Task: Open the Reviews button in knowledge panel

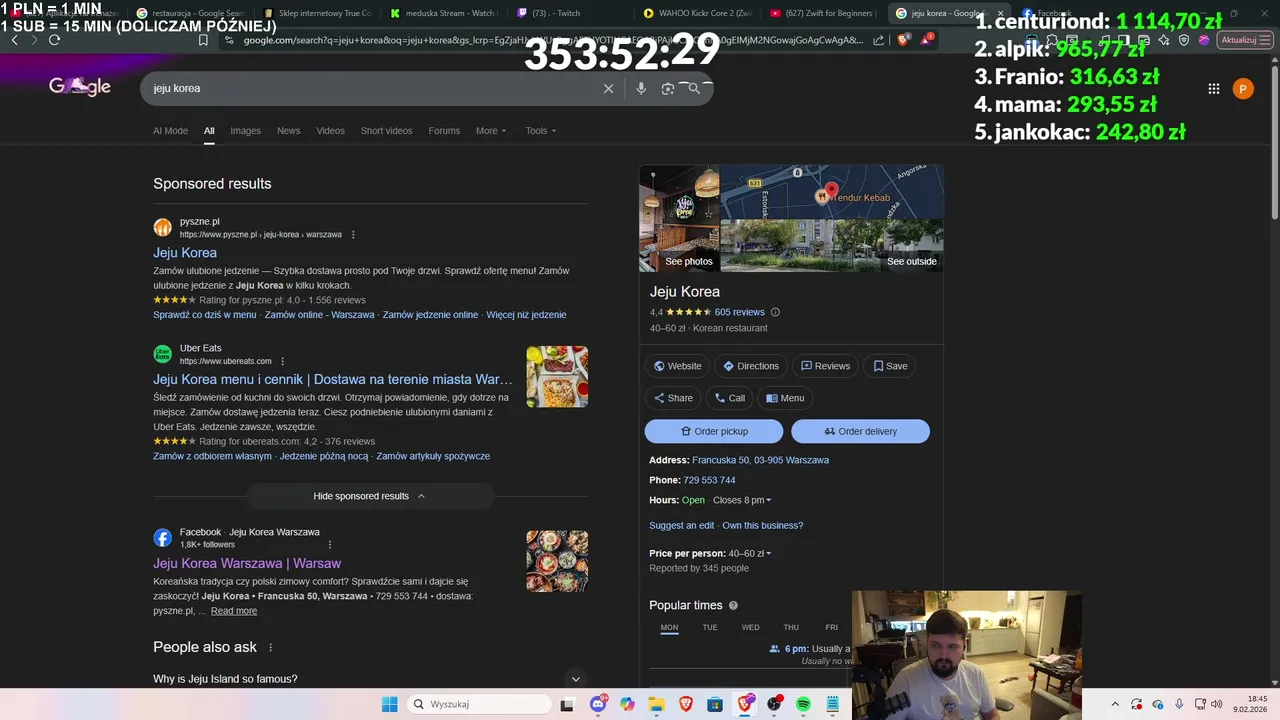Action: [825, 366]
